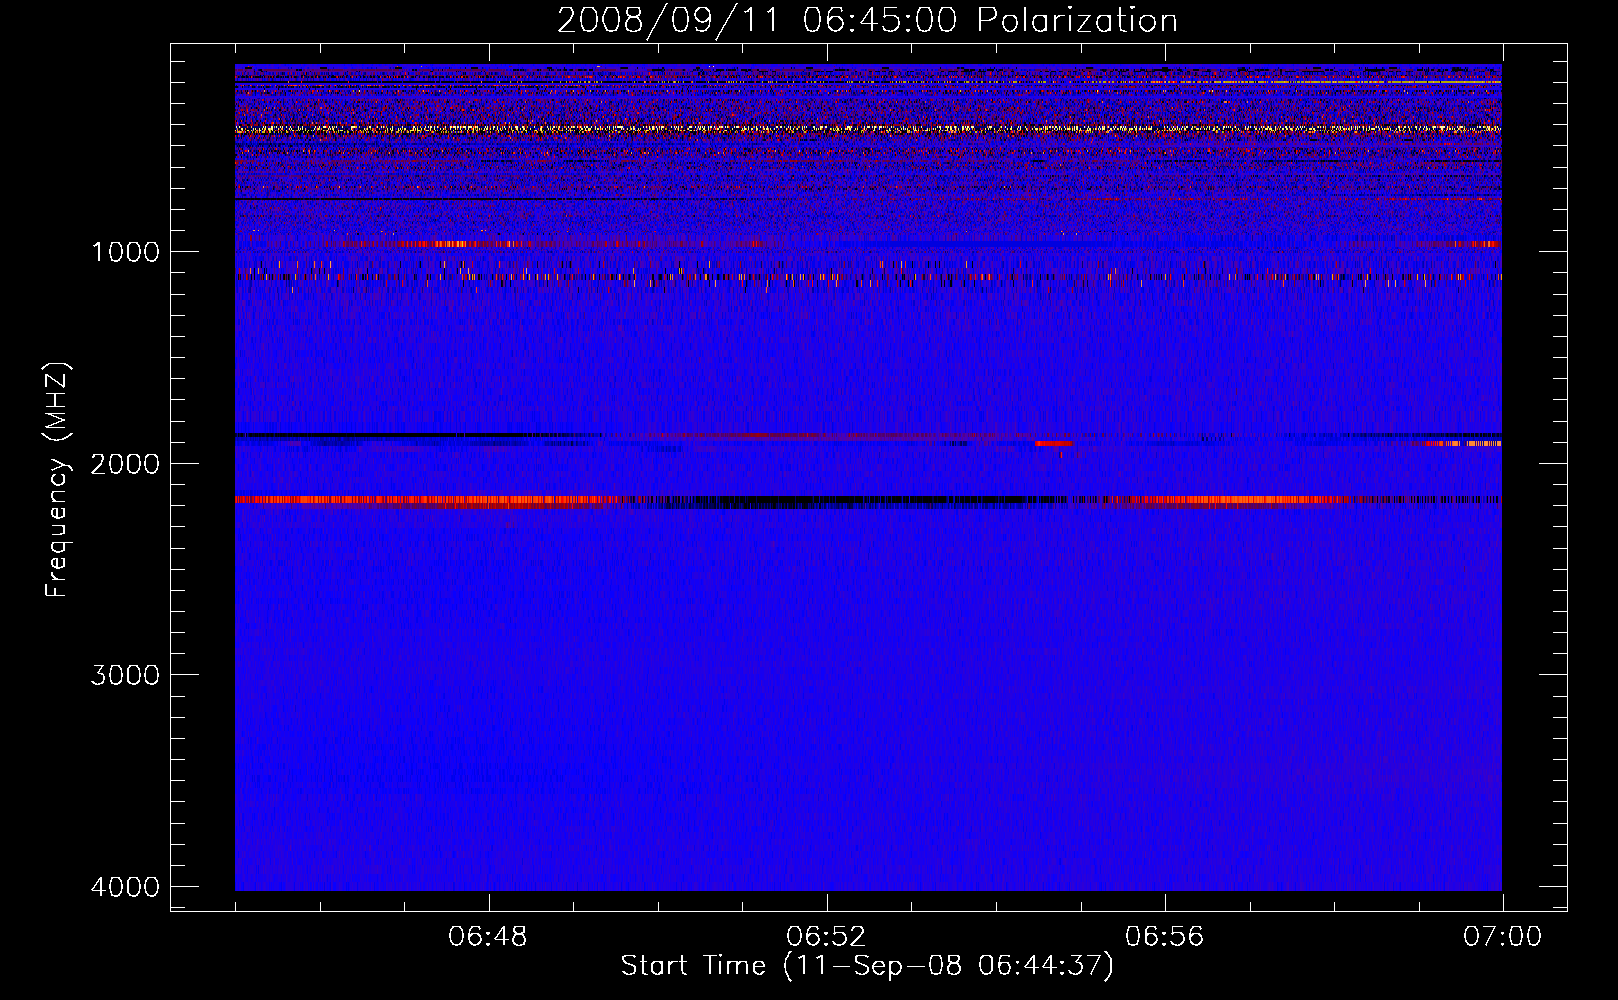Click the empty blue region around 3000 MHz at 06:52

pos(826,675)
